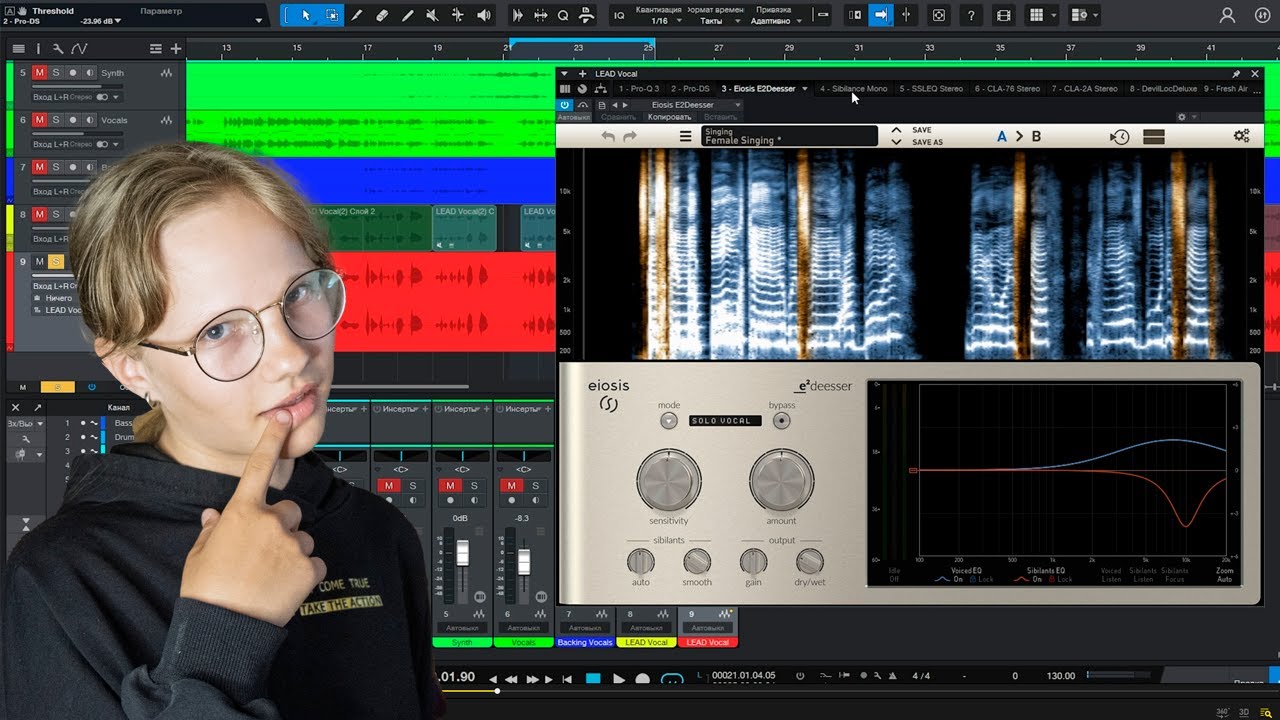The image size is (1280, 720).
Task: Record-arm the Synth track
Action: (72, 73)
